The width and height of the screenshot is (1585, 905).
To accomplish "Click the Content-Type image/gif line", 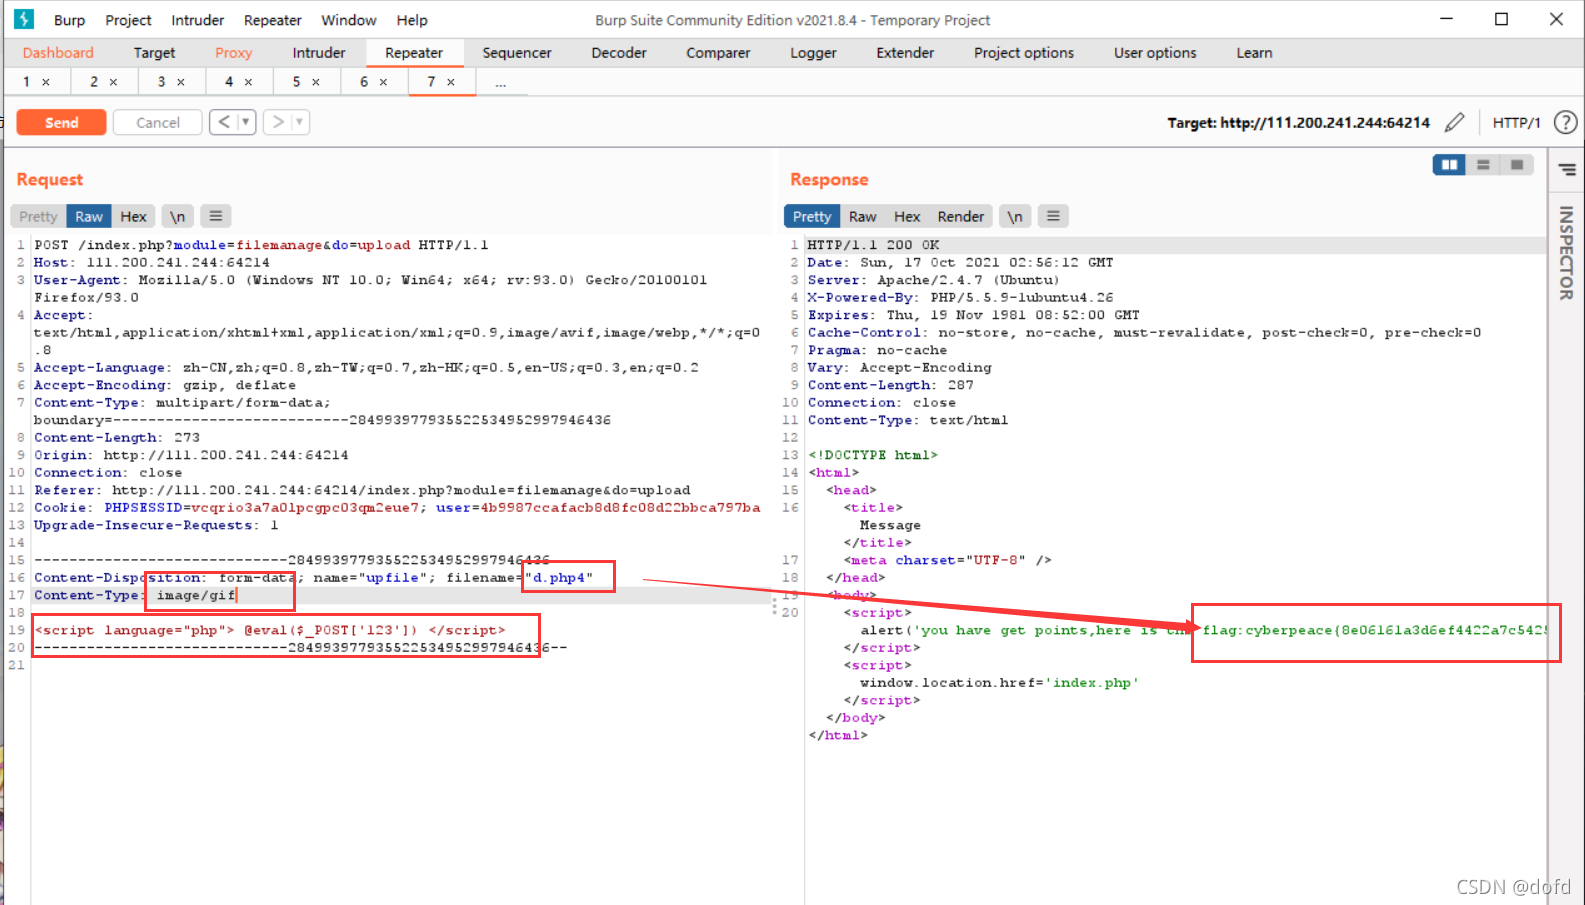I will click(x=135, y=596).
